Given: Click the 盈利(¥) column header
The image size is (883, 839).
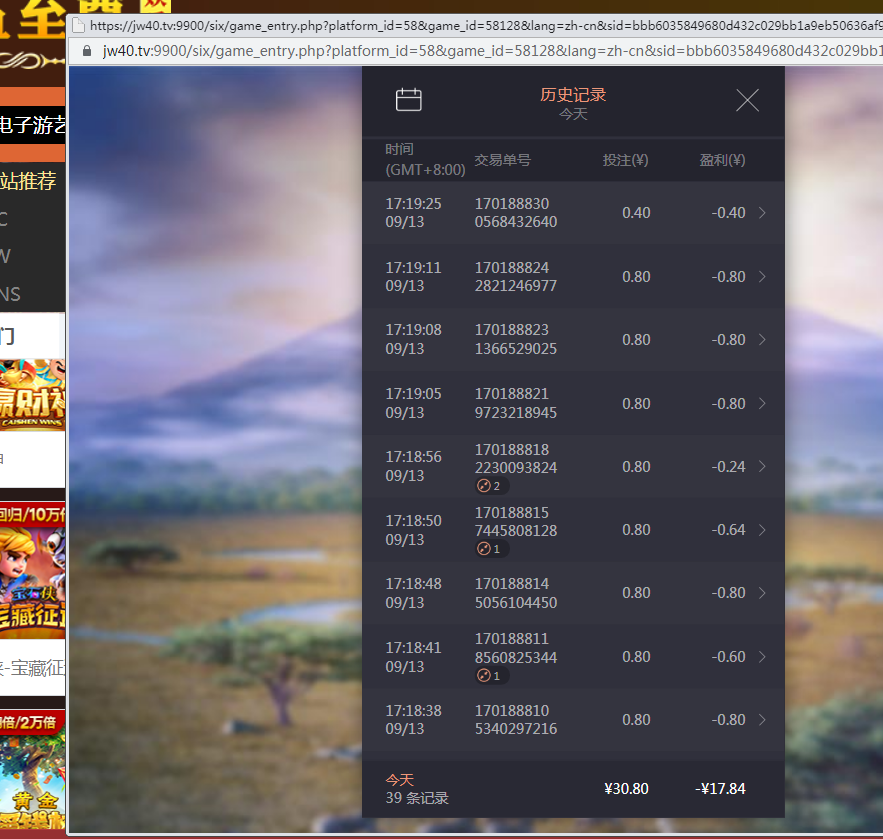Looking at the screenshot, I should [723, 160].
